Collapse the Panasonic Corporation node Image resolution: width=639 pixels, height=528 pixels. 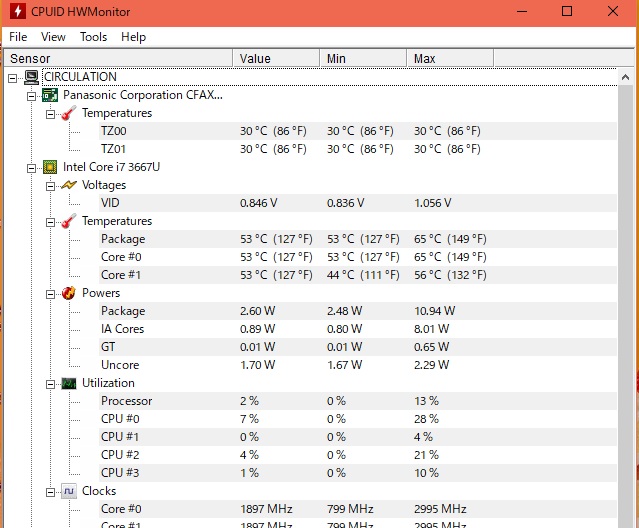click(x=31, y=96)
